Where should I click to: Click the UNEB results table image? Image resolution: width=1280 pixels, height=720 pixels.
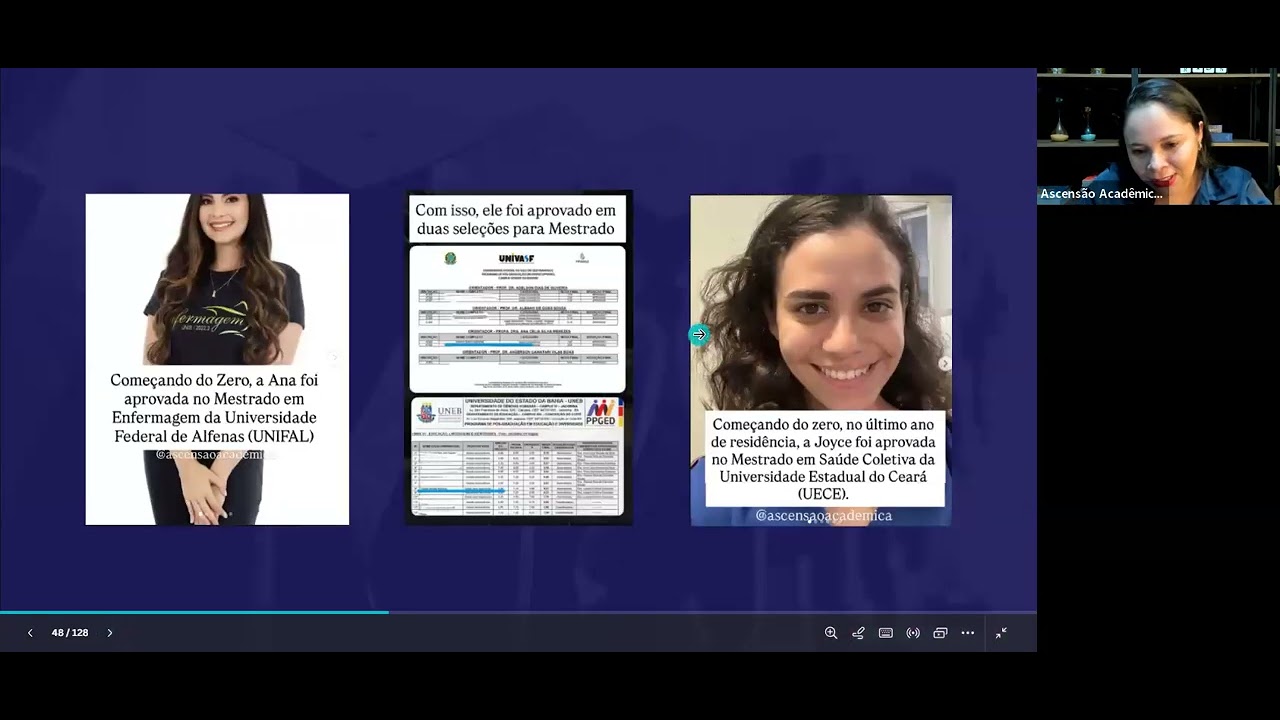tap(517, 458)
